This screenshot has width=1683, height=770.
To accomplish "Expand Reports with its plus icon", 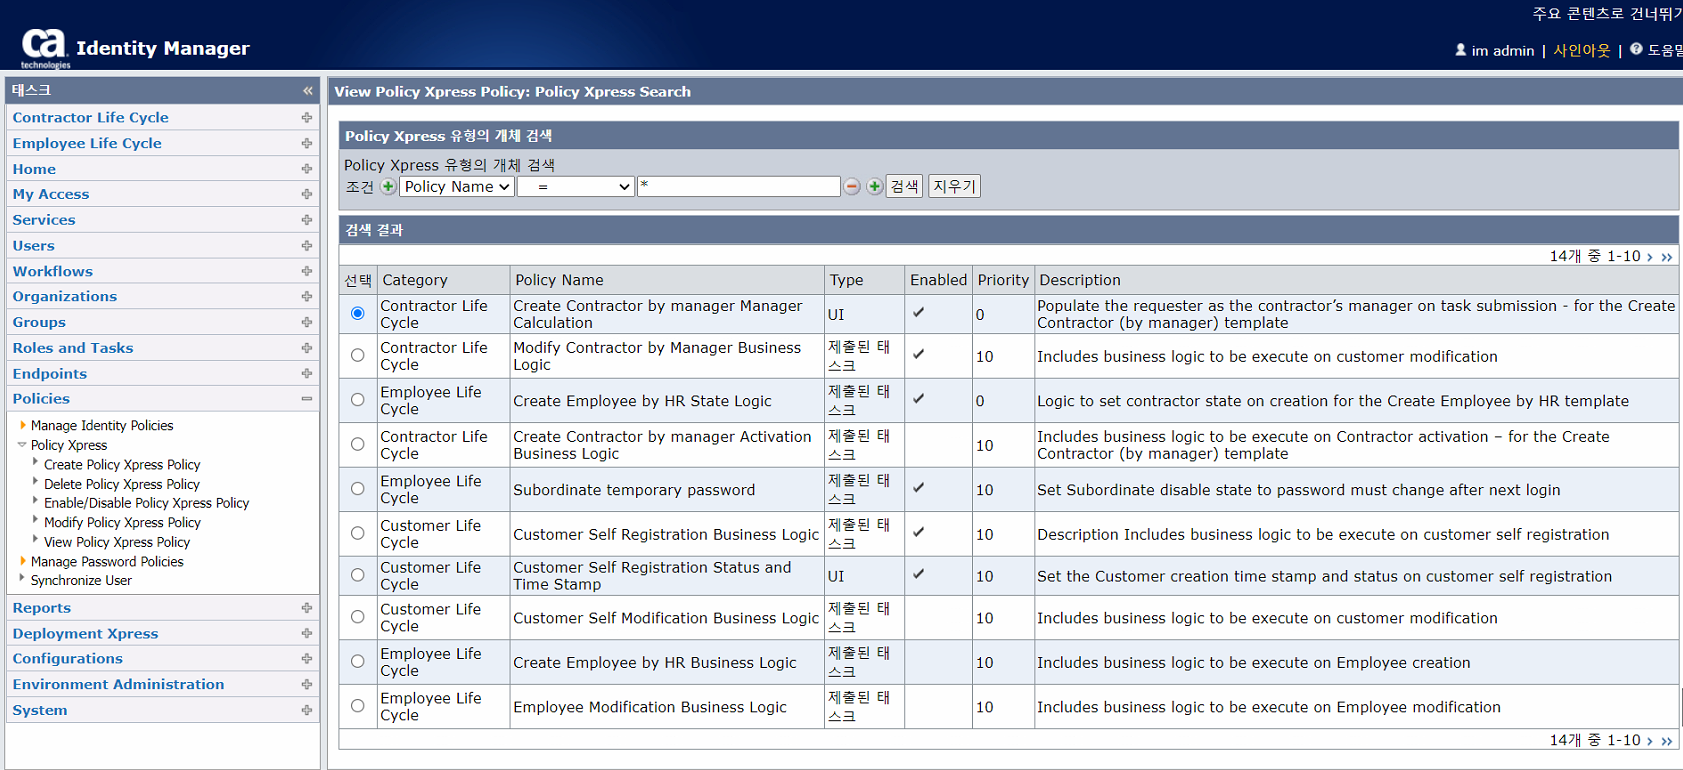I will pyautogui.click(x=307, y=608).
